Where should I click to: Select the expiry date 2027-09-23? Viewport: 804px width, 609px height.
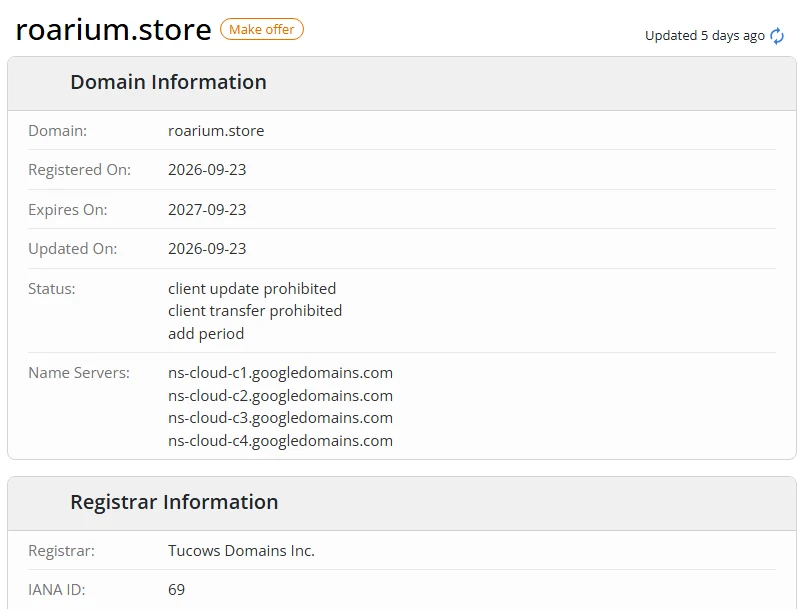[x=207, y=210]
